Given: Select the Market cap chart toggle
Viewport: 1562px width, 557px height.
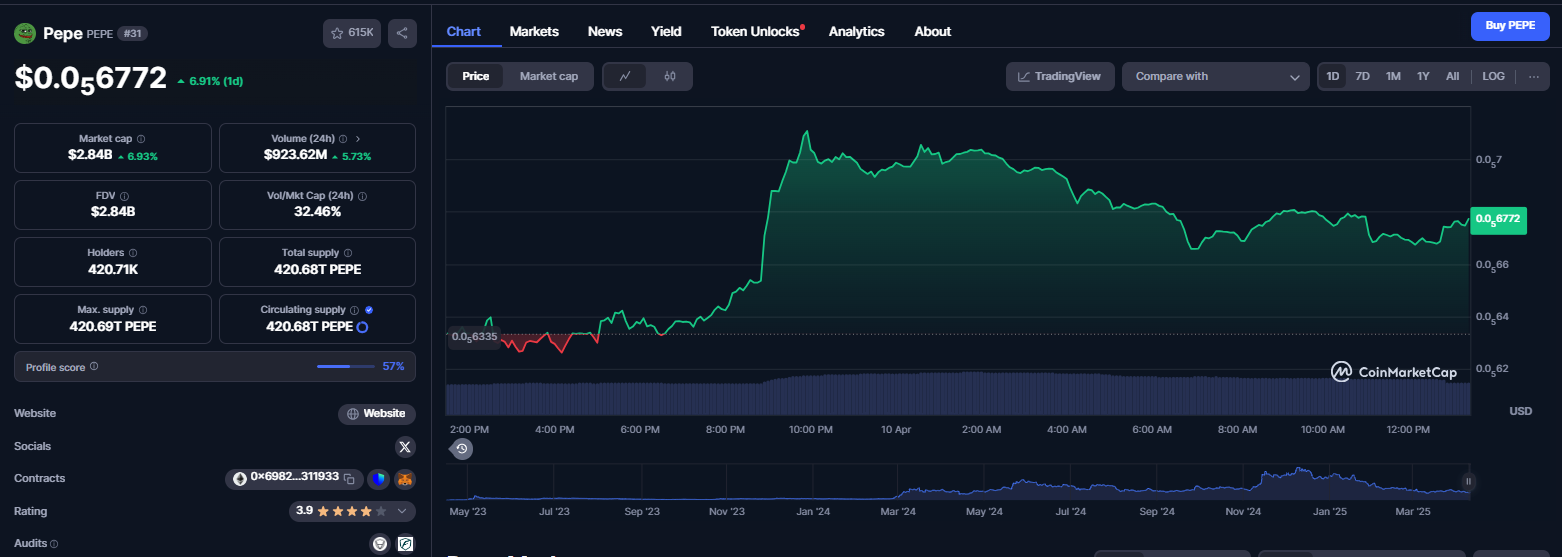Looking at the screenshot, I should point(548,76).
